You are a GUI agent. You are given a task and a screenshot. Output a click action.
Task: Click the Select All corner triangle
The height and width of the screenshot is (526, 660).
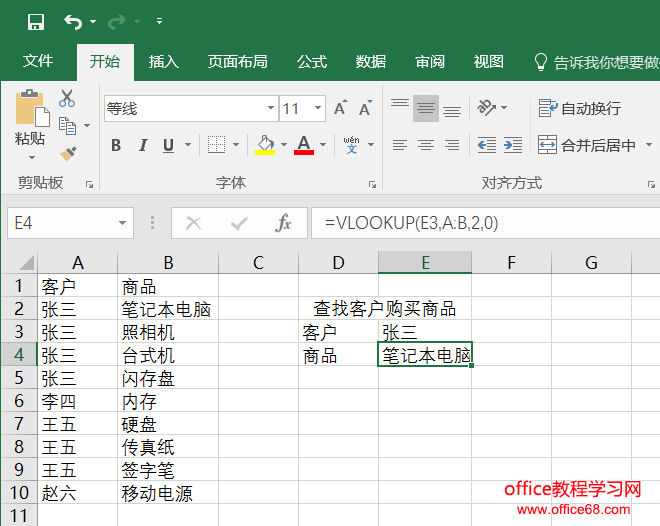[27, 263]
